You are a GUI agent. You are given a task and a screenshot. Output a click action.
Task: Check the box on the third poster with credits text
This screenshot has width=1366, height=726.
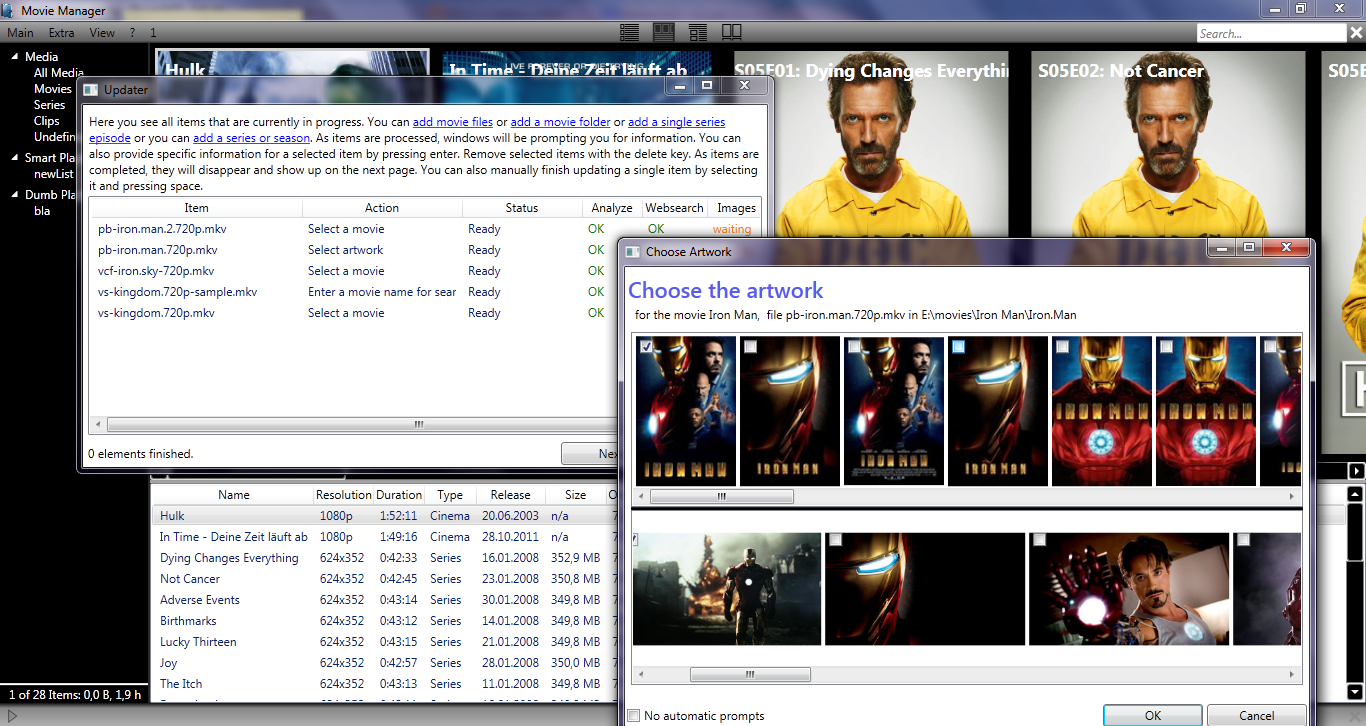pyautogui.click(x=854, y=346)
